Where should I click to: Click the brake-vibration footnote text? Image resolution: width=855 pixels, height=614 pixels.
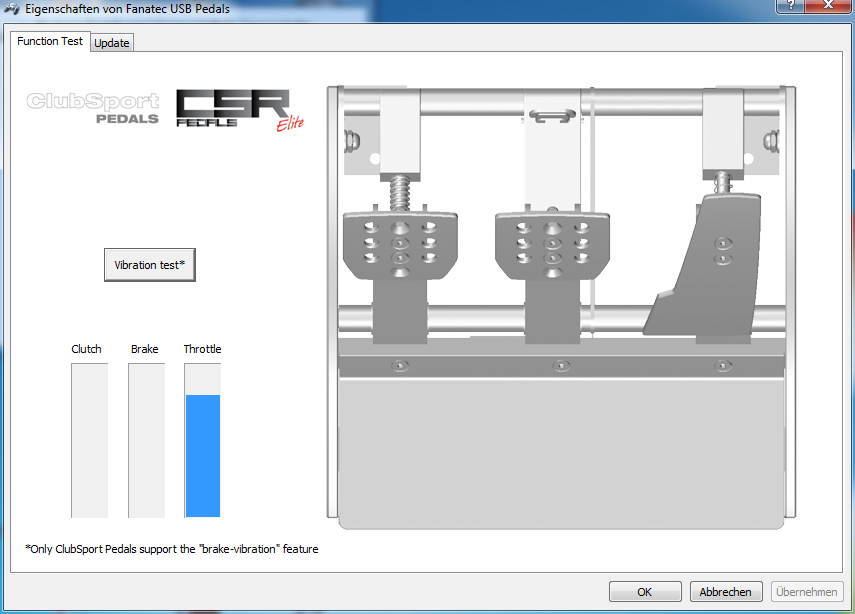pyautogui.click(x=172, y=549)
